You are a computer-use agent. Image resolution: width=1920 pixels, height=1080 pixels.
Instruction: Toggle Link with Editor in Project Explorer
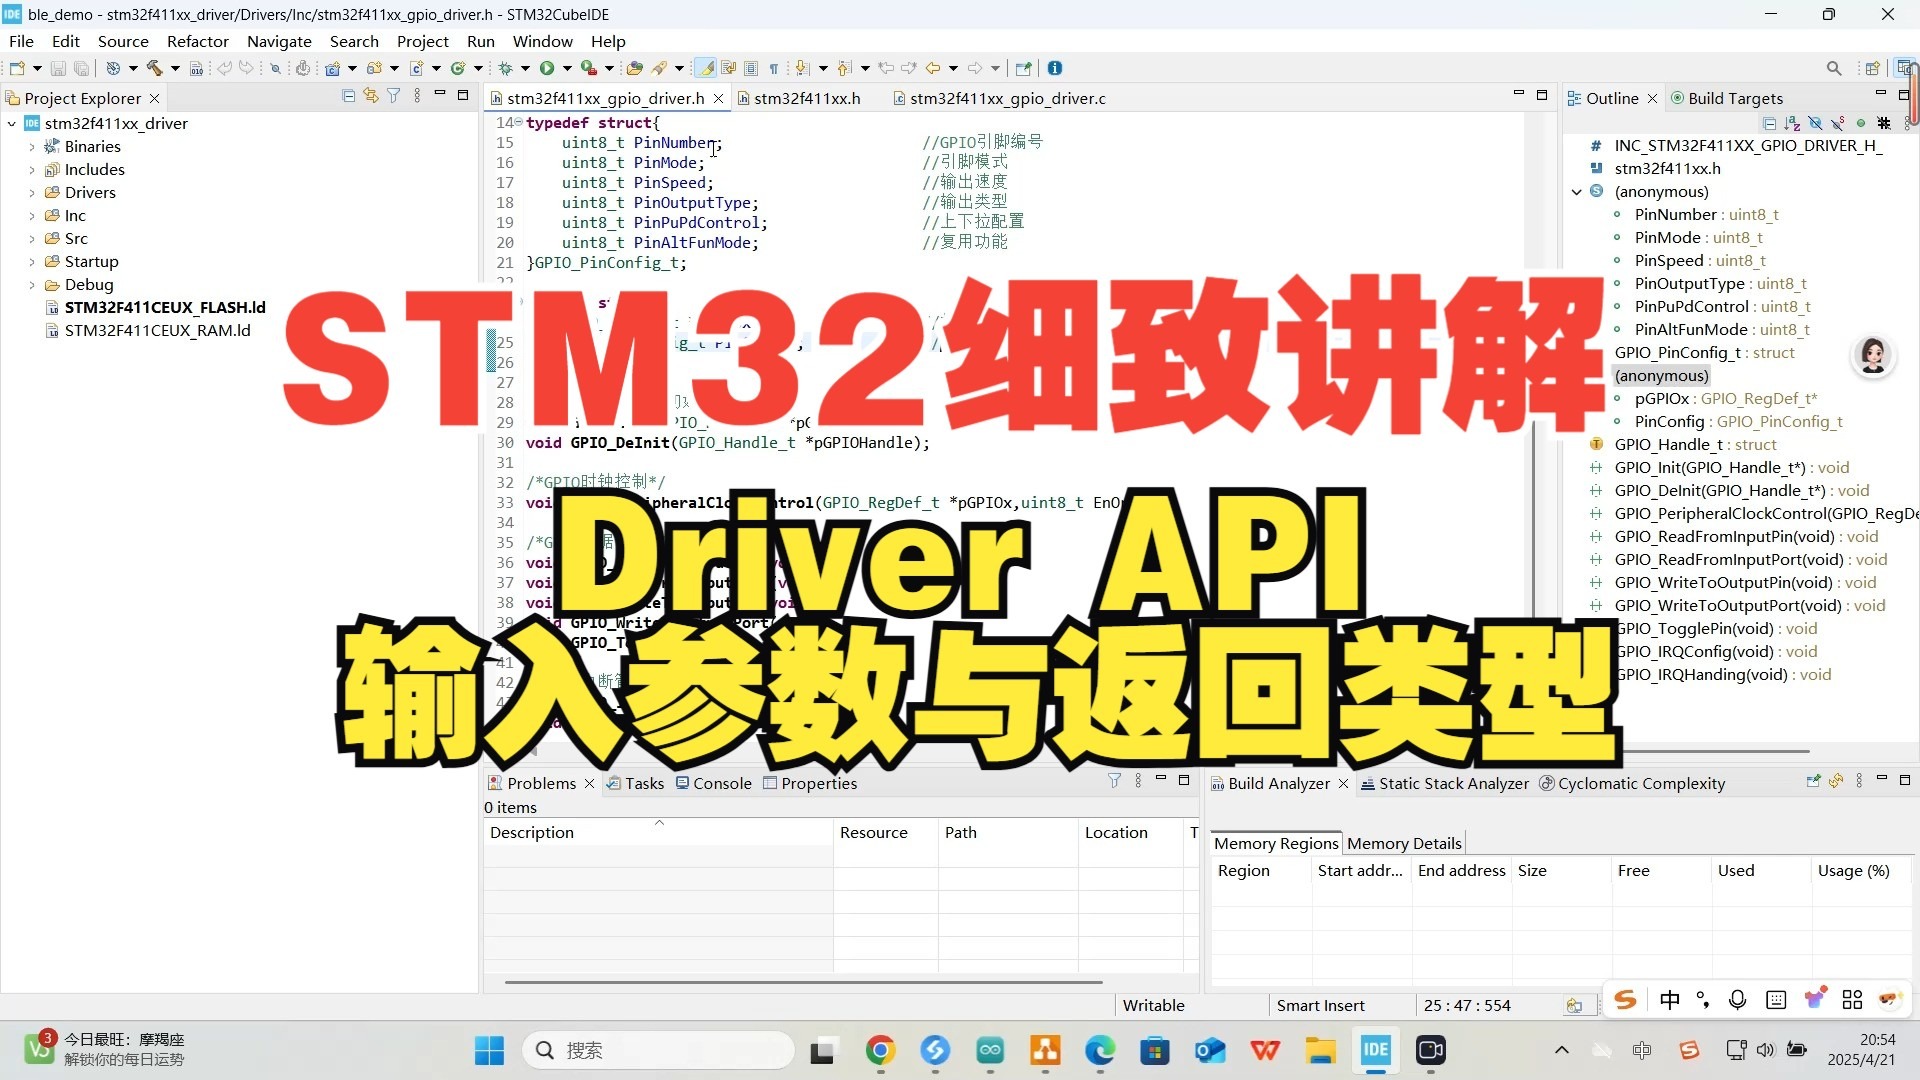click(371, 96)
